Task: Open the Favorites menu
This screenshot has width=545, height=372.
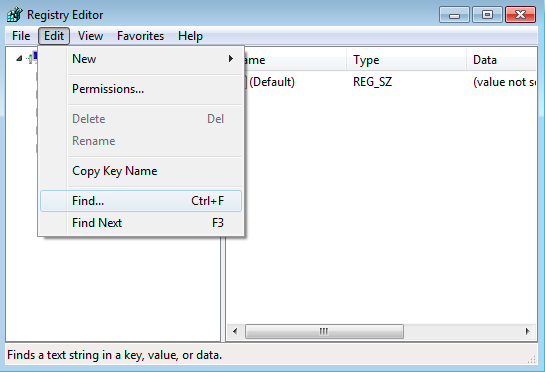Action: [x=140, y=36]
